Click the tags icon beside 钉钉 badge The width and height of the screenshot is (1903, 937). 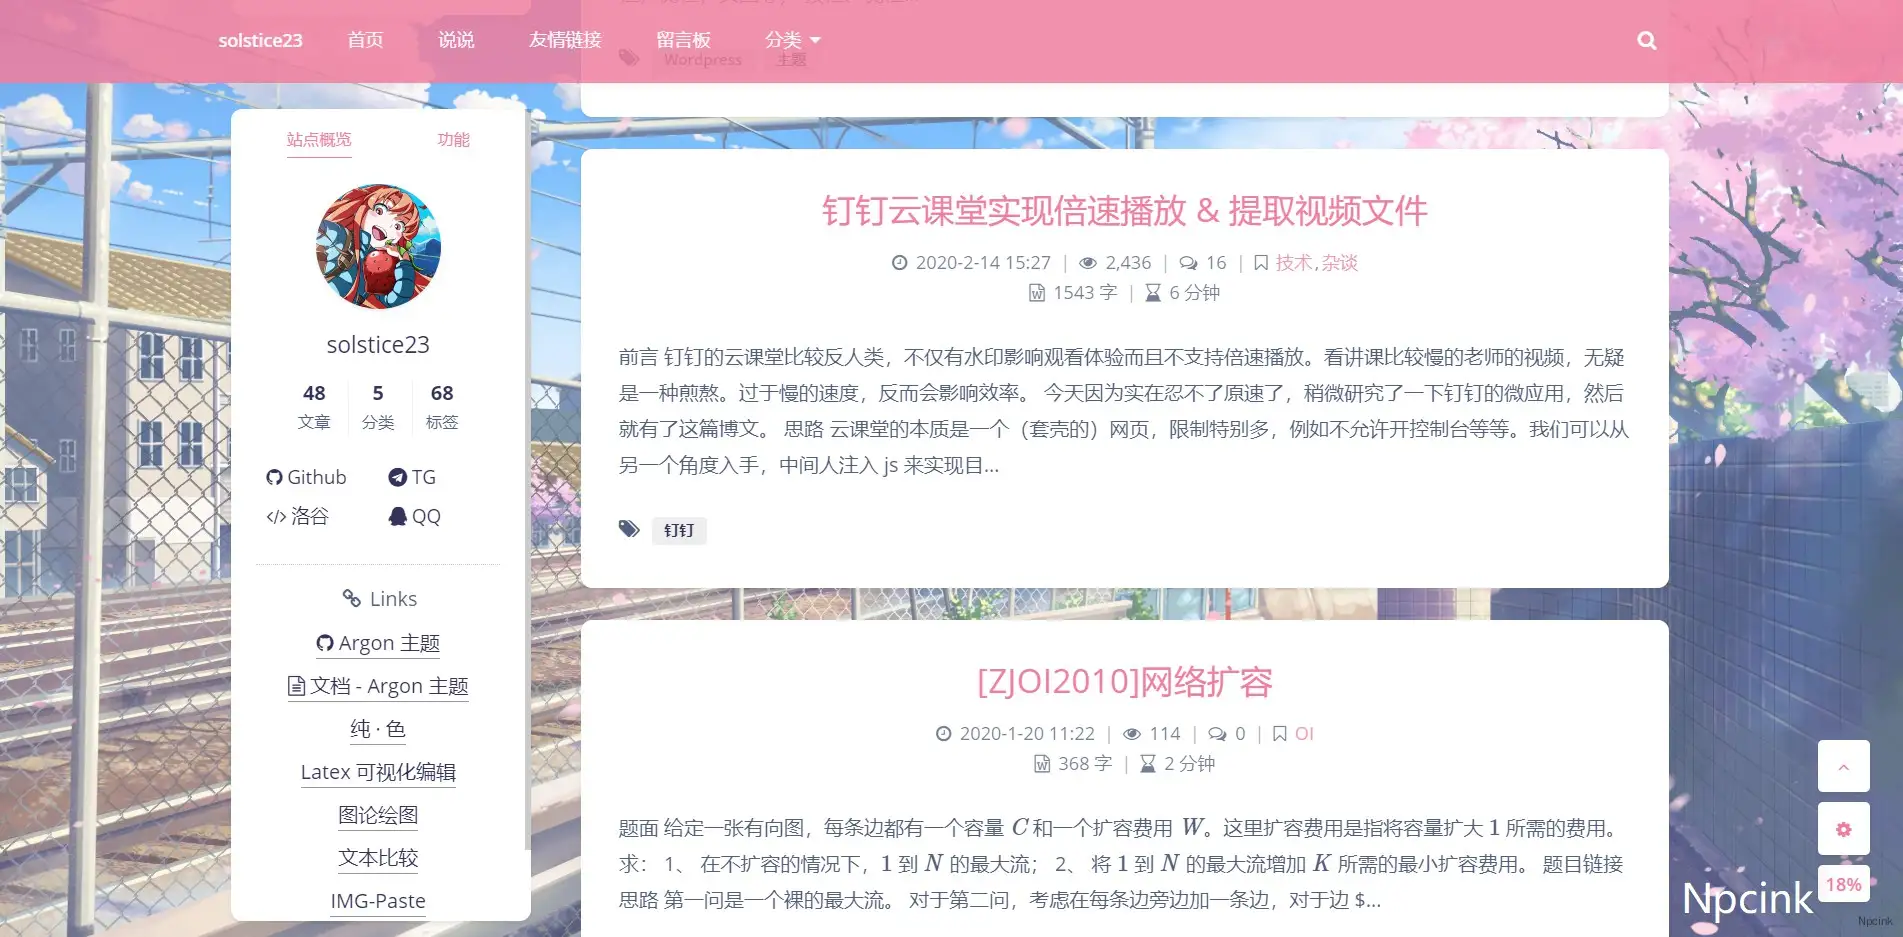pos(629,529)
